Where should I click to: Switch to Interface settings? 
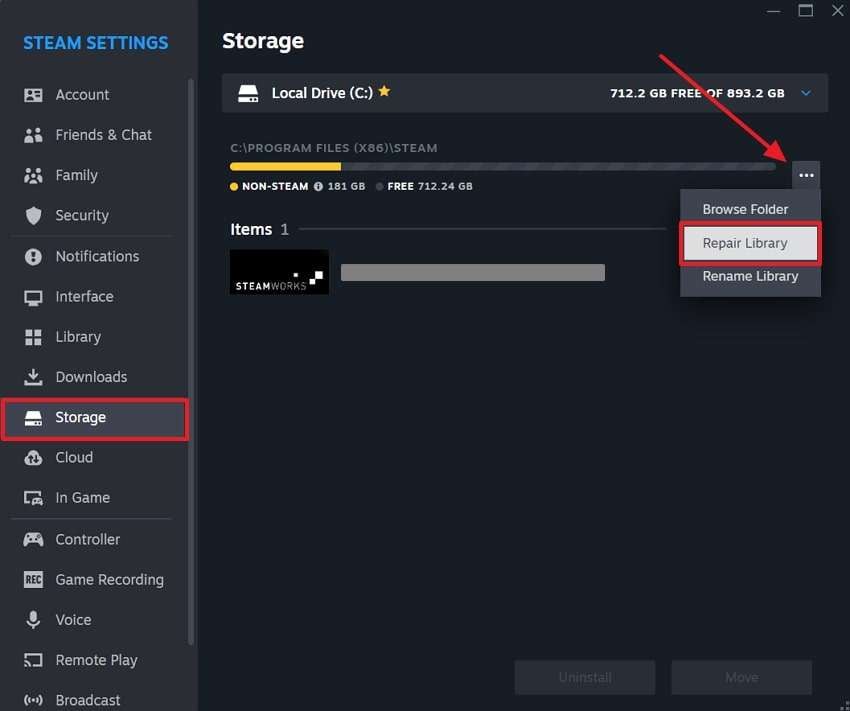(x=95, y=297)
